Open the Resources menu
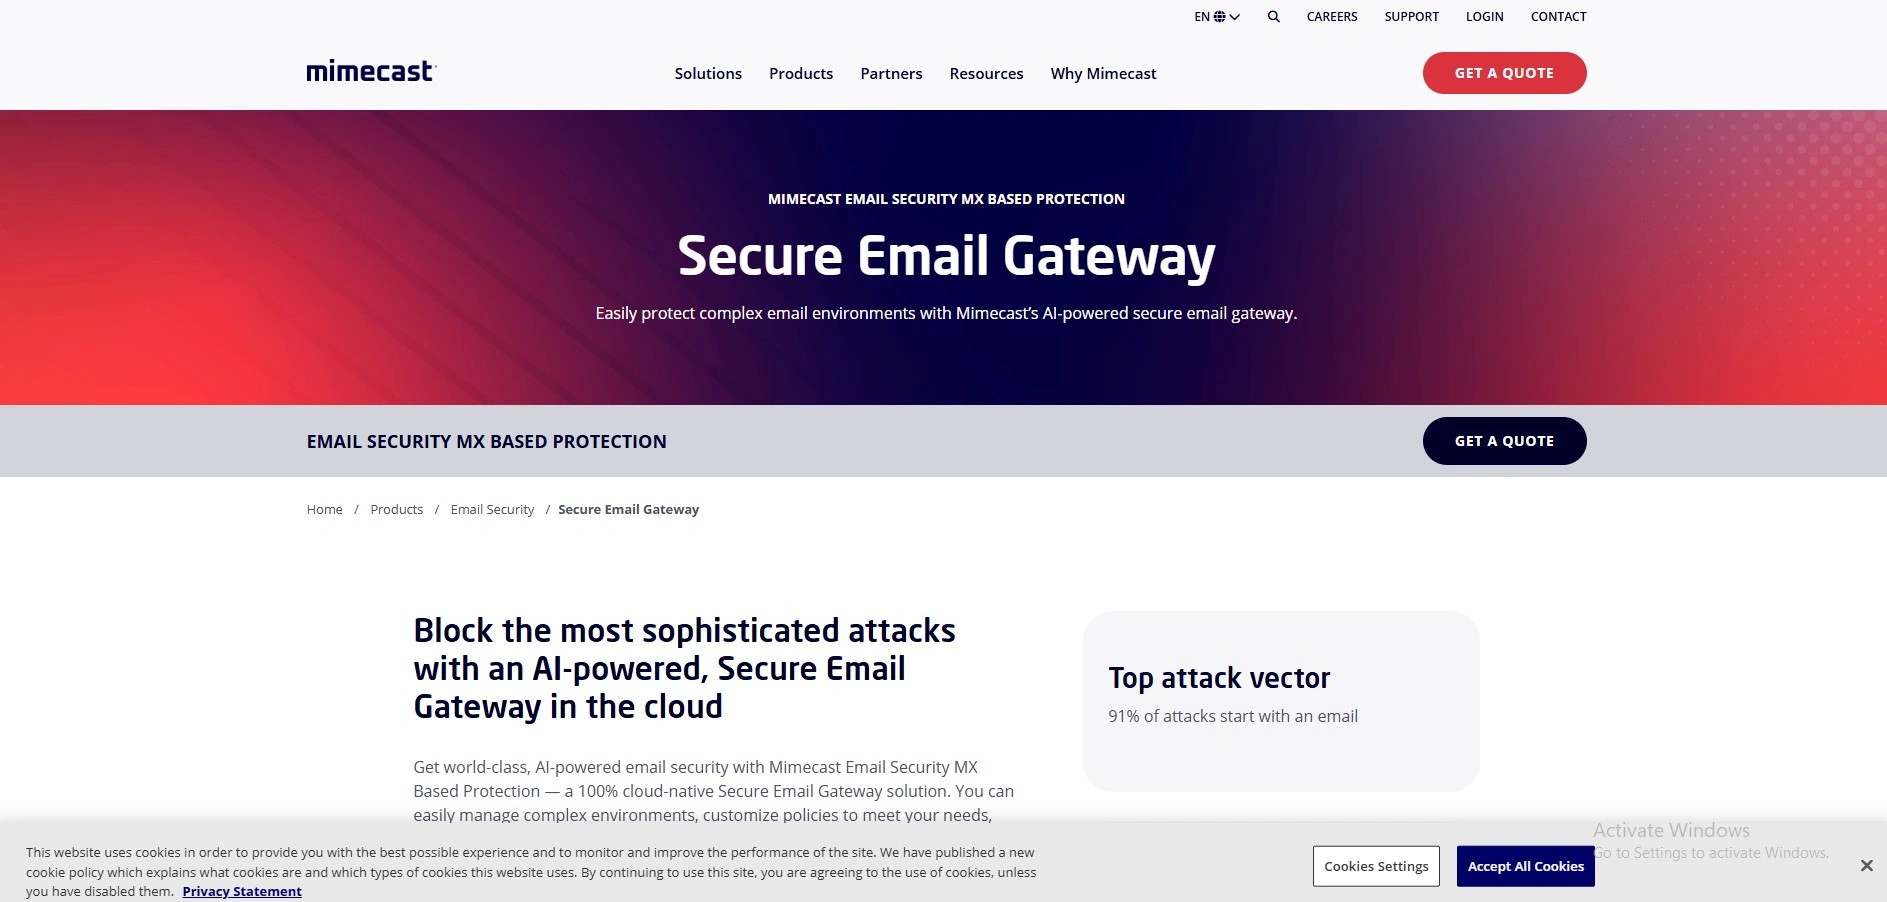The height and width of the screenshot is (902, 1887). point(986,73)
